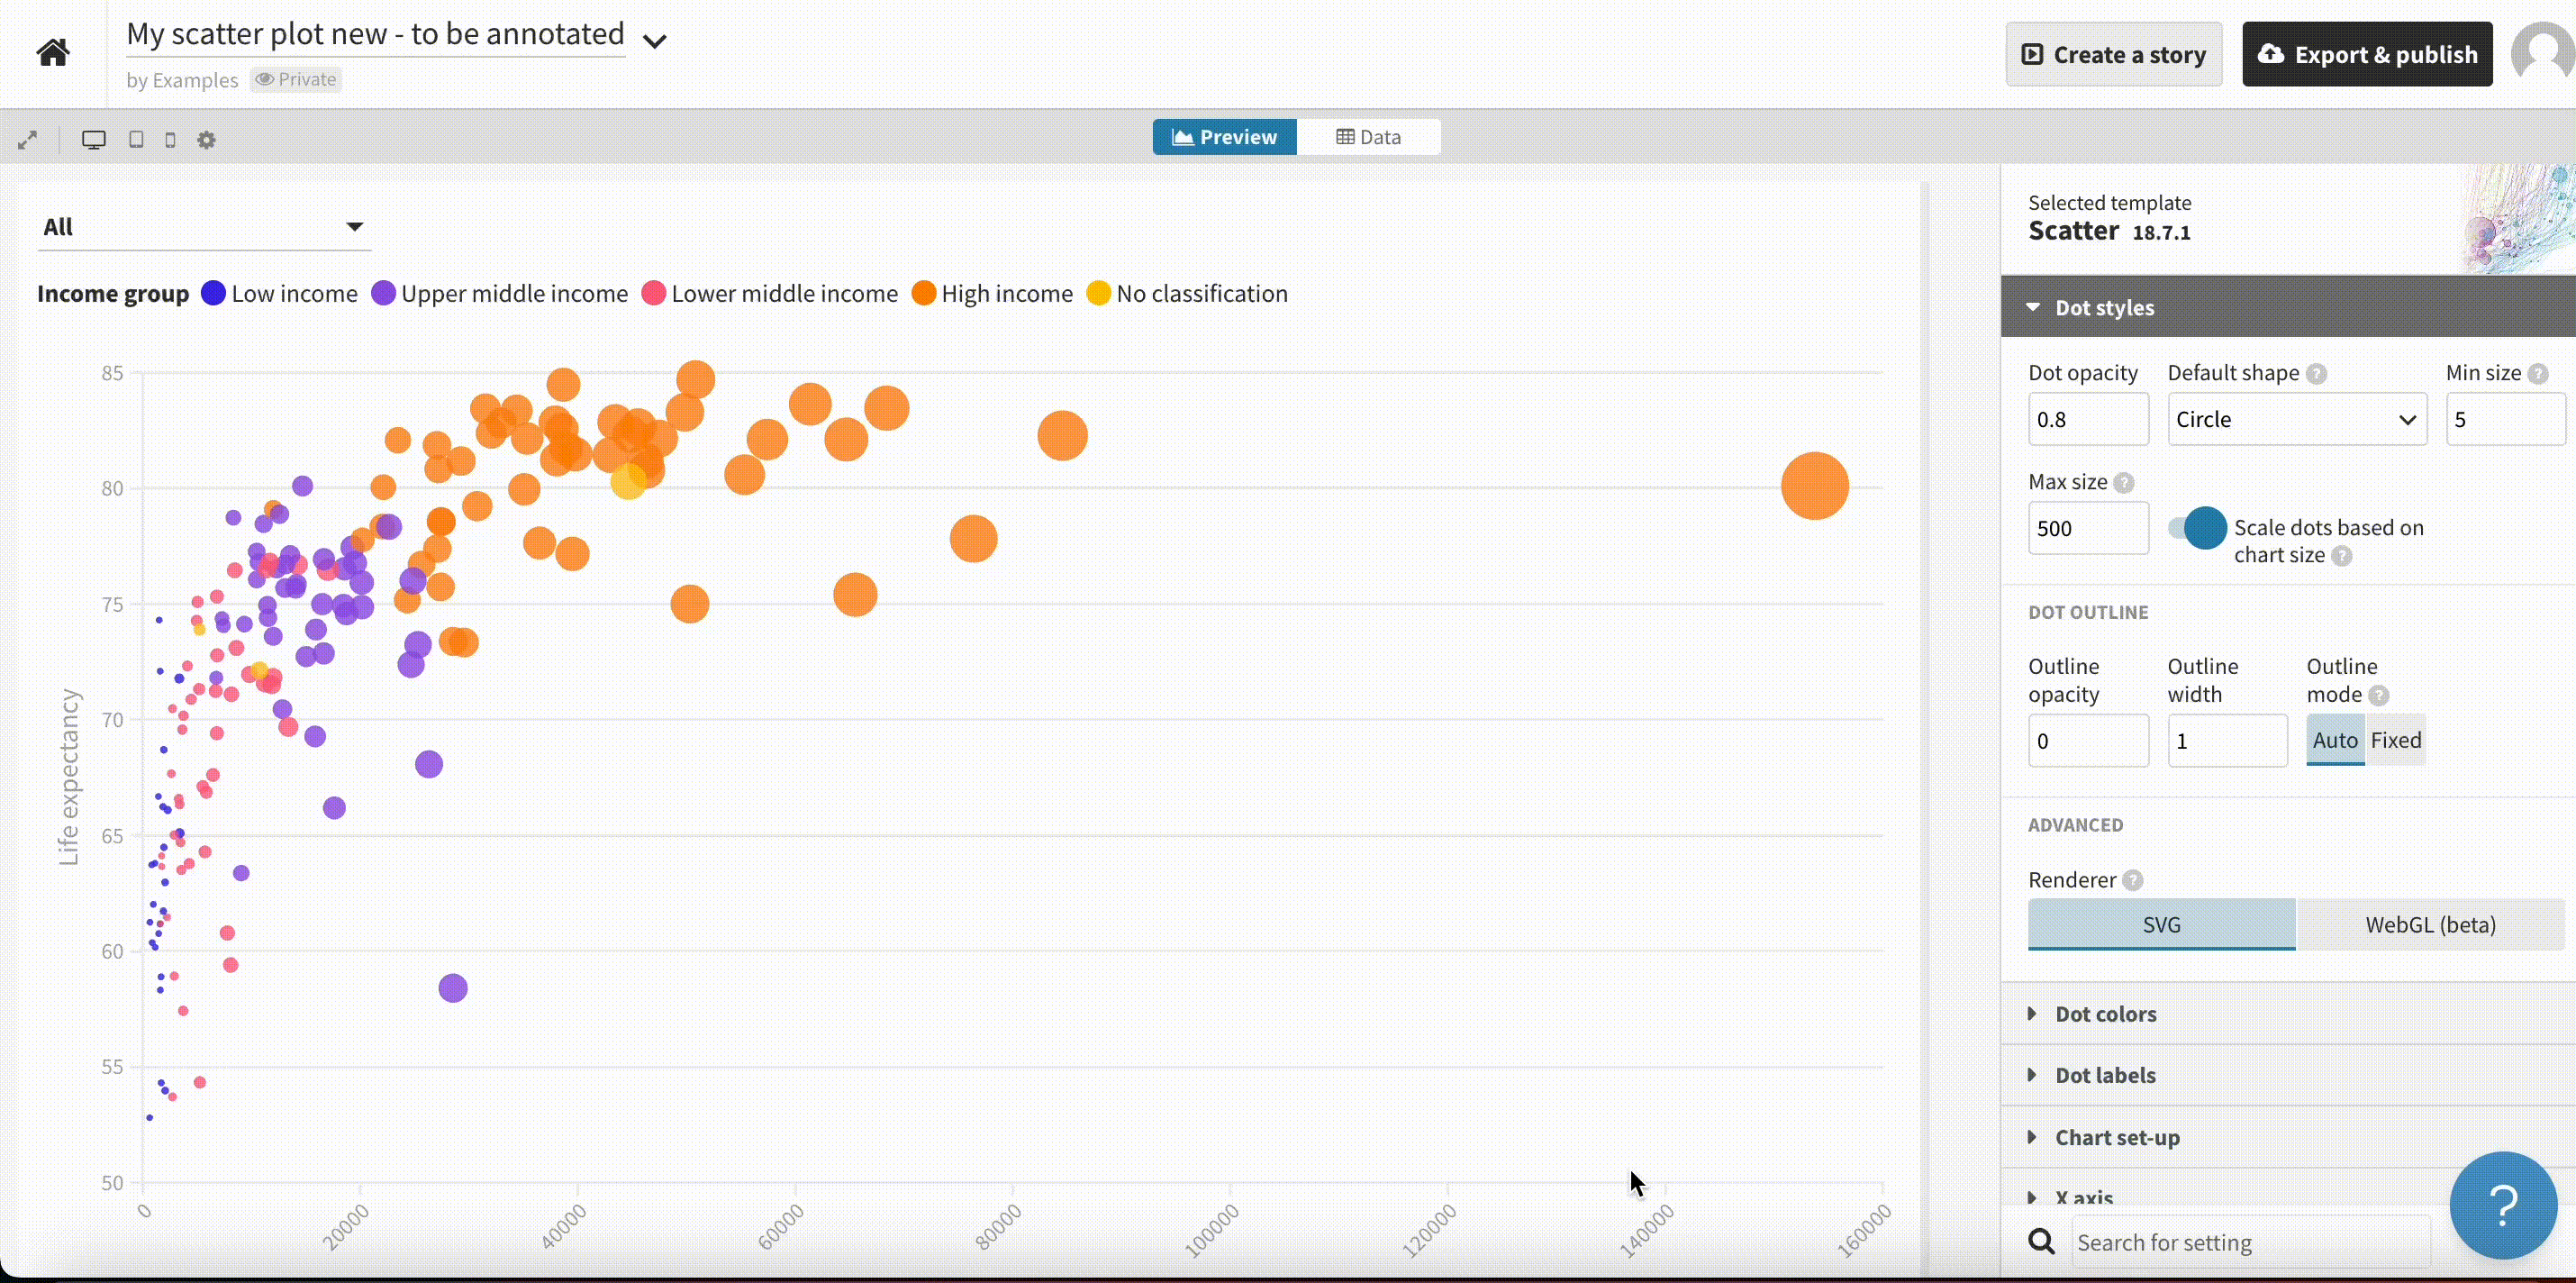Switch renderer to WebGL (beta)
Screen dimensions: 2576x1283
[x=2430, y=924]
